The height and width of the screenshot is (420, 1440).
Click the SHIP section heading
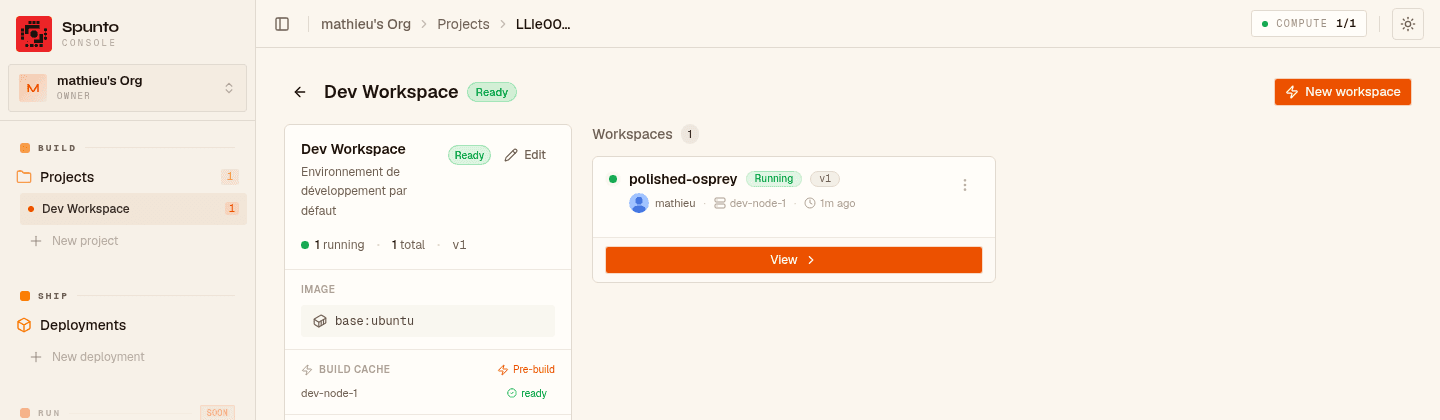click(x=53, y=296)
